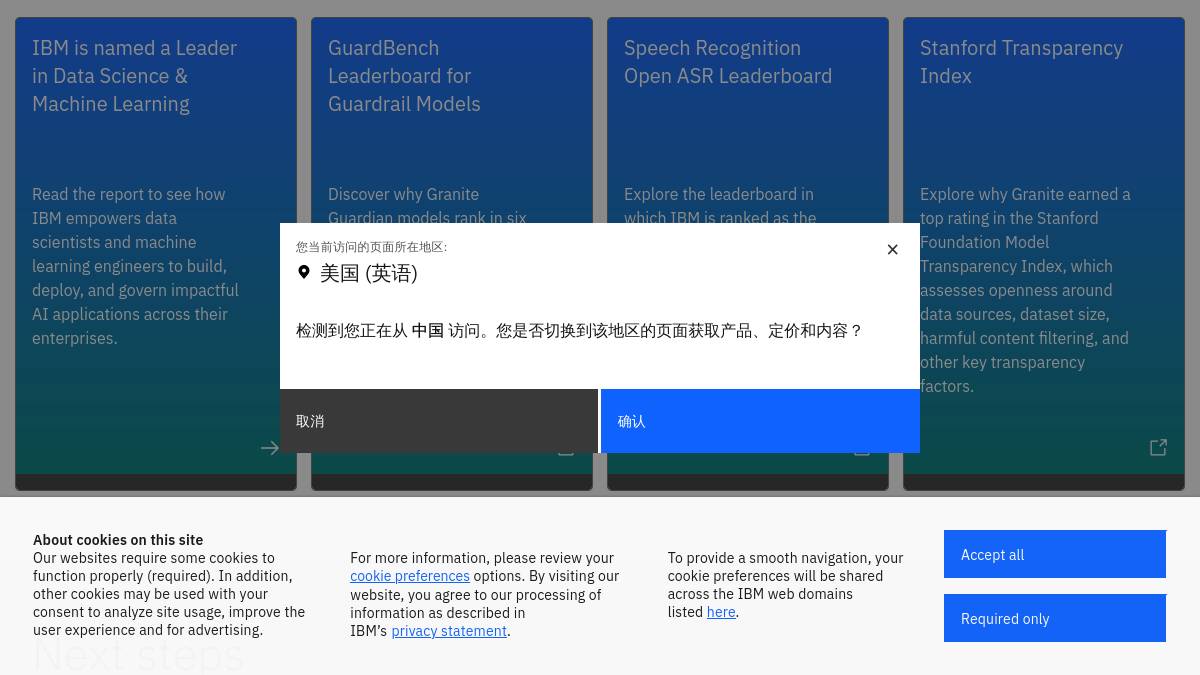Screen dimensions: 1200x675
Task: Click the Stanford card description text
Action: tap(1025, 290)
